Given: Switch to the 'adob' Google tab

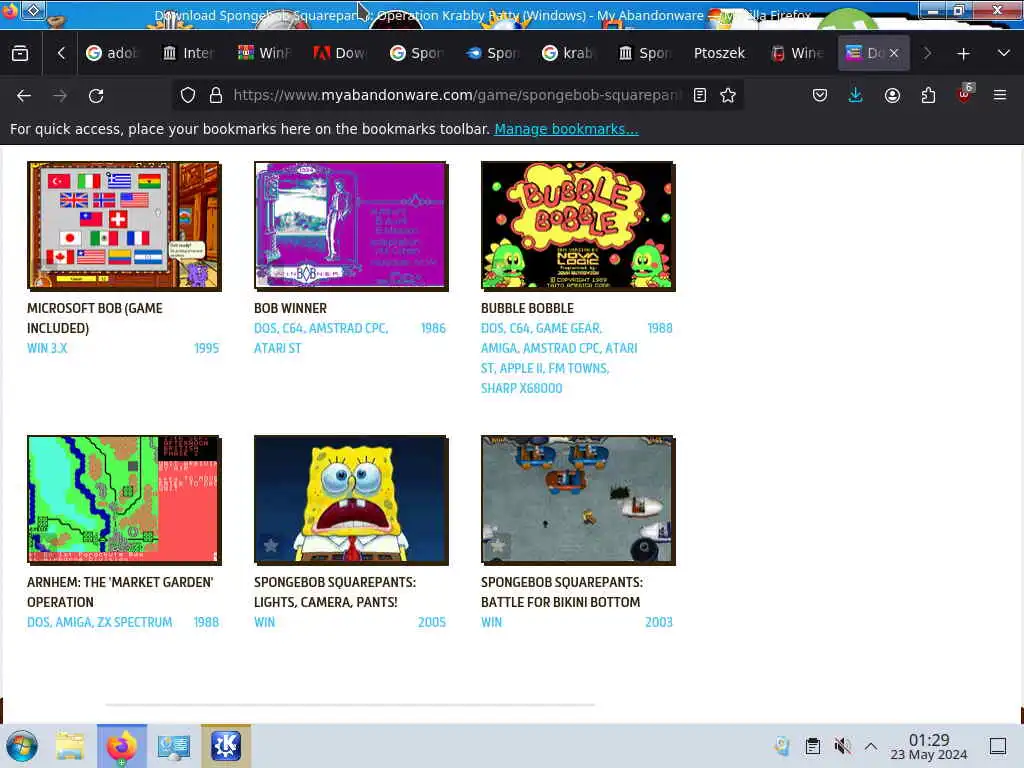Looking at the screenshot, I should pos(113,54).
